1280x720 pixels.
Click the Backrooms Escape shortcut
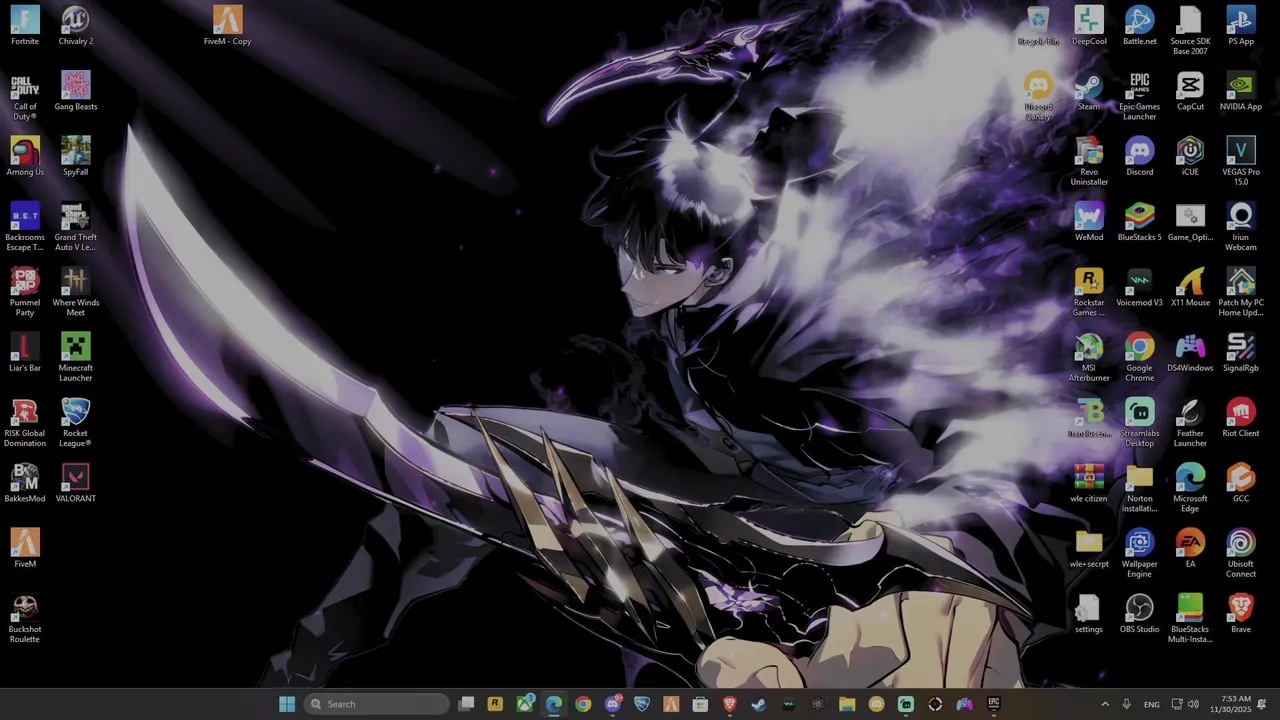click(x=25, y=226)
